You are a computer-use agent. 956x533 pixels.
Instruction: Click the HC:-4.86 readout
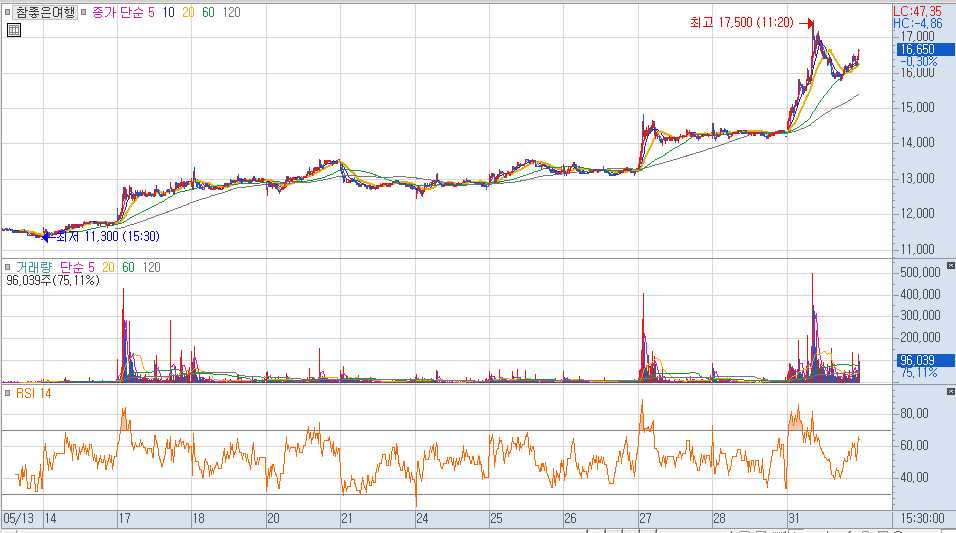(918, 24)
